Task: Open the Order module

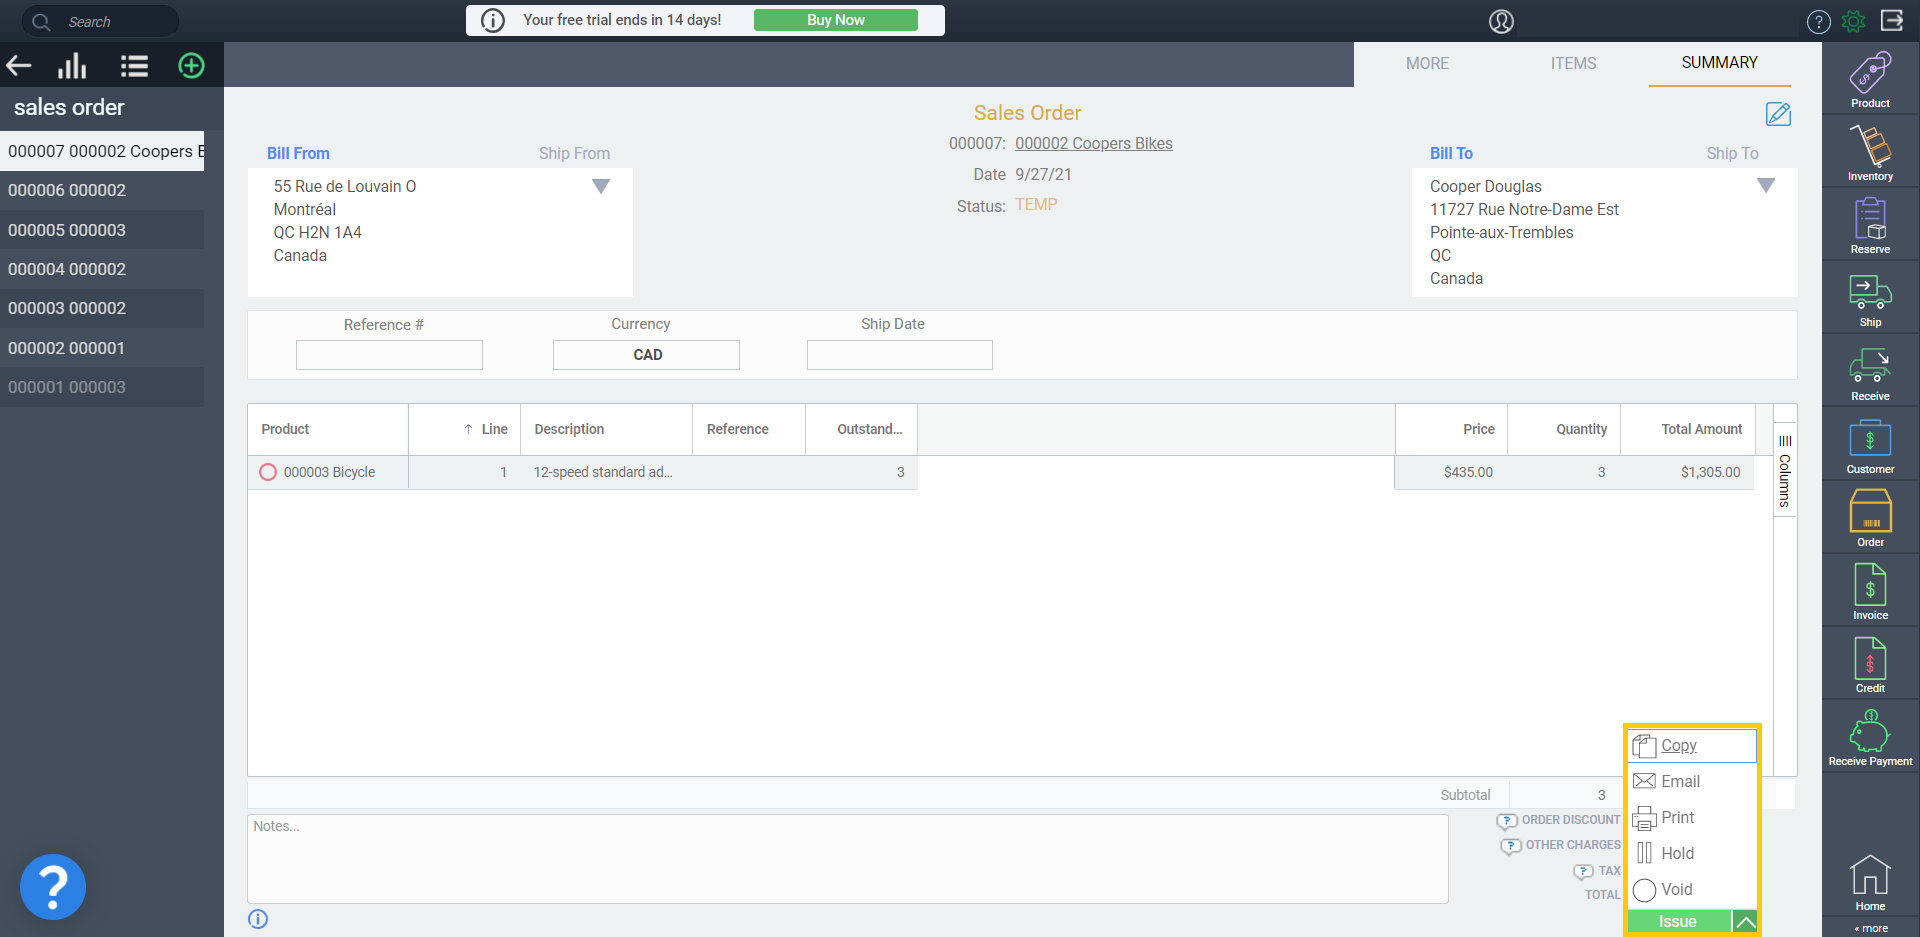Action: tap(1870, 518)
